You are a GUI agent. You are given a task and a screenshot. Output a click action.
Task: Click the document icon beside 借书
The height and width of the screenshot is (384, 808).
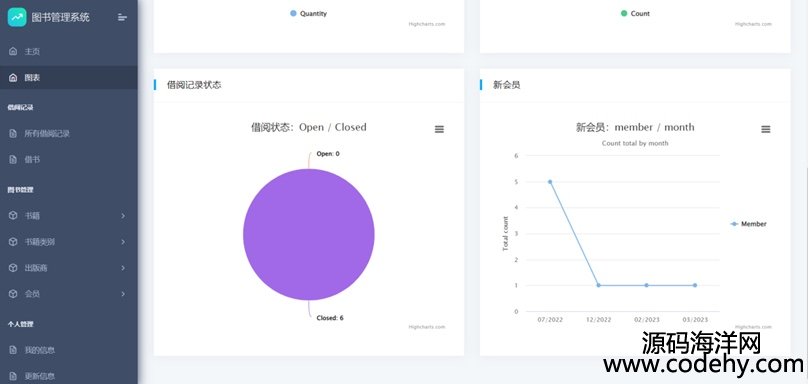13,160
